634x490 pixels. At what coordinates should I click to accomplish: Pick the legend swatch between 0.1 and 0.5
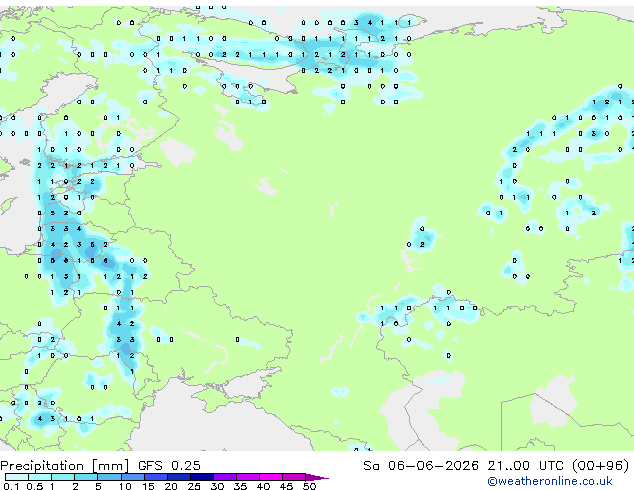tap(17, 477)
